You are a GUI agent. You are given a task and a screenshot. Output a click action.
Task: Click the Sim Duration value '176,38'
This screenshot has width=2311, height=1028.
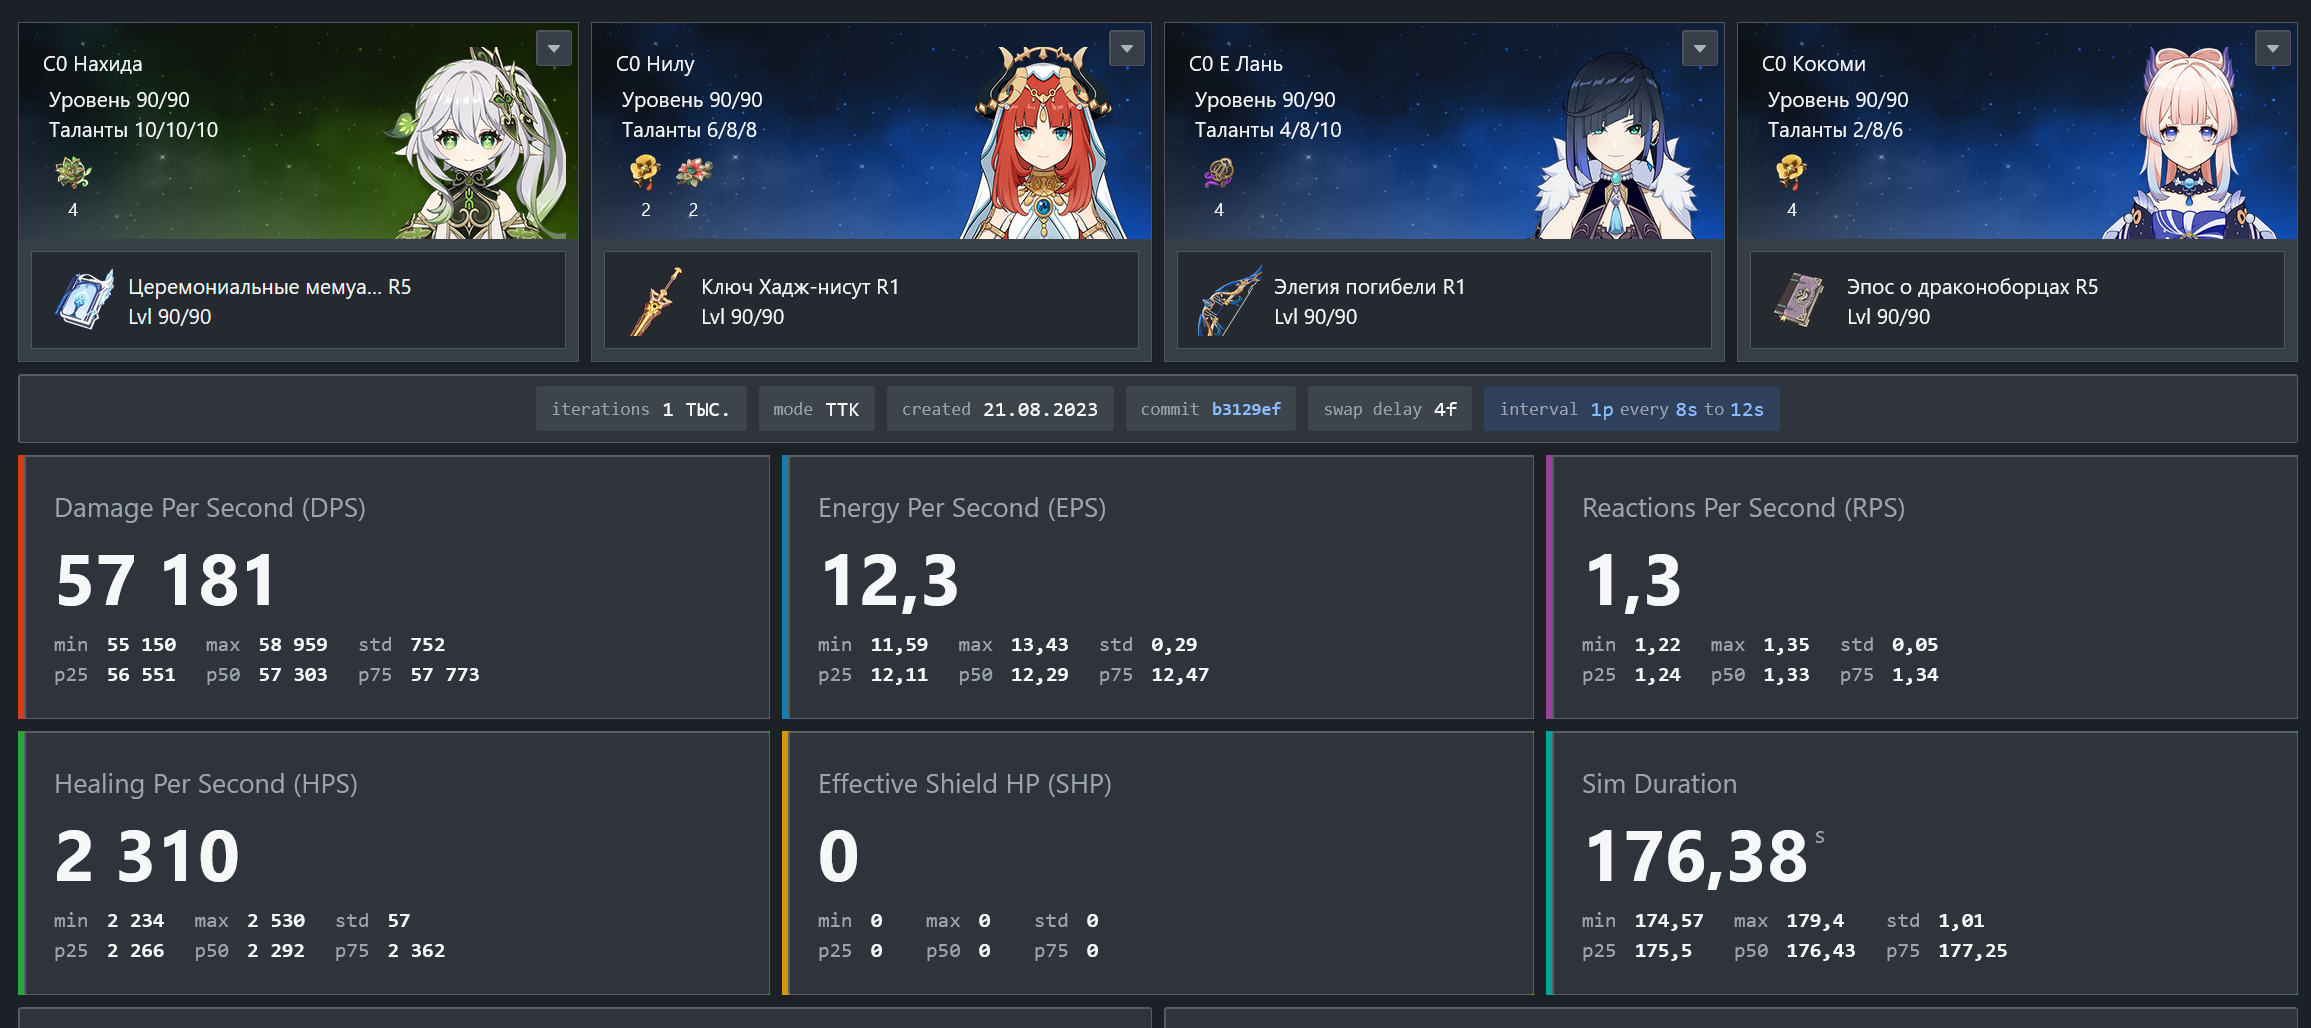[1696, 857]
